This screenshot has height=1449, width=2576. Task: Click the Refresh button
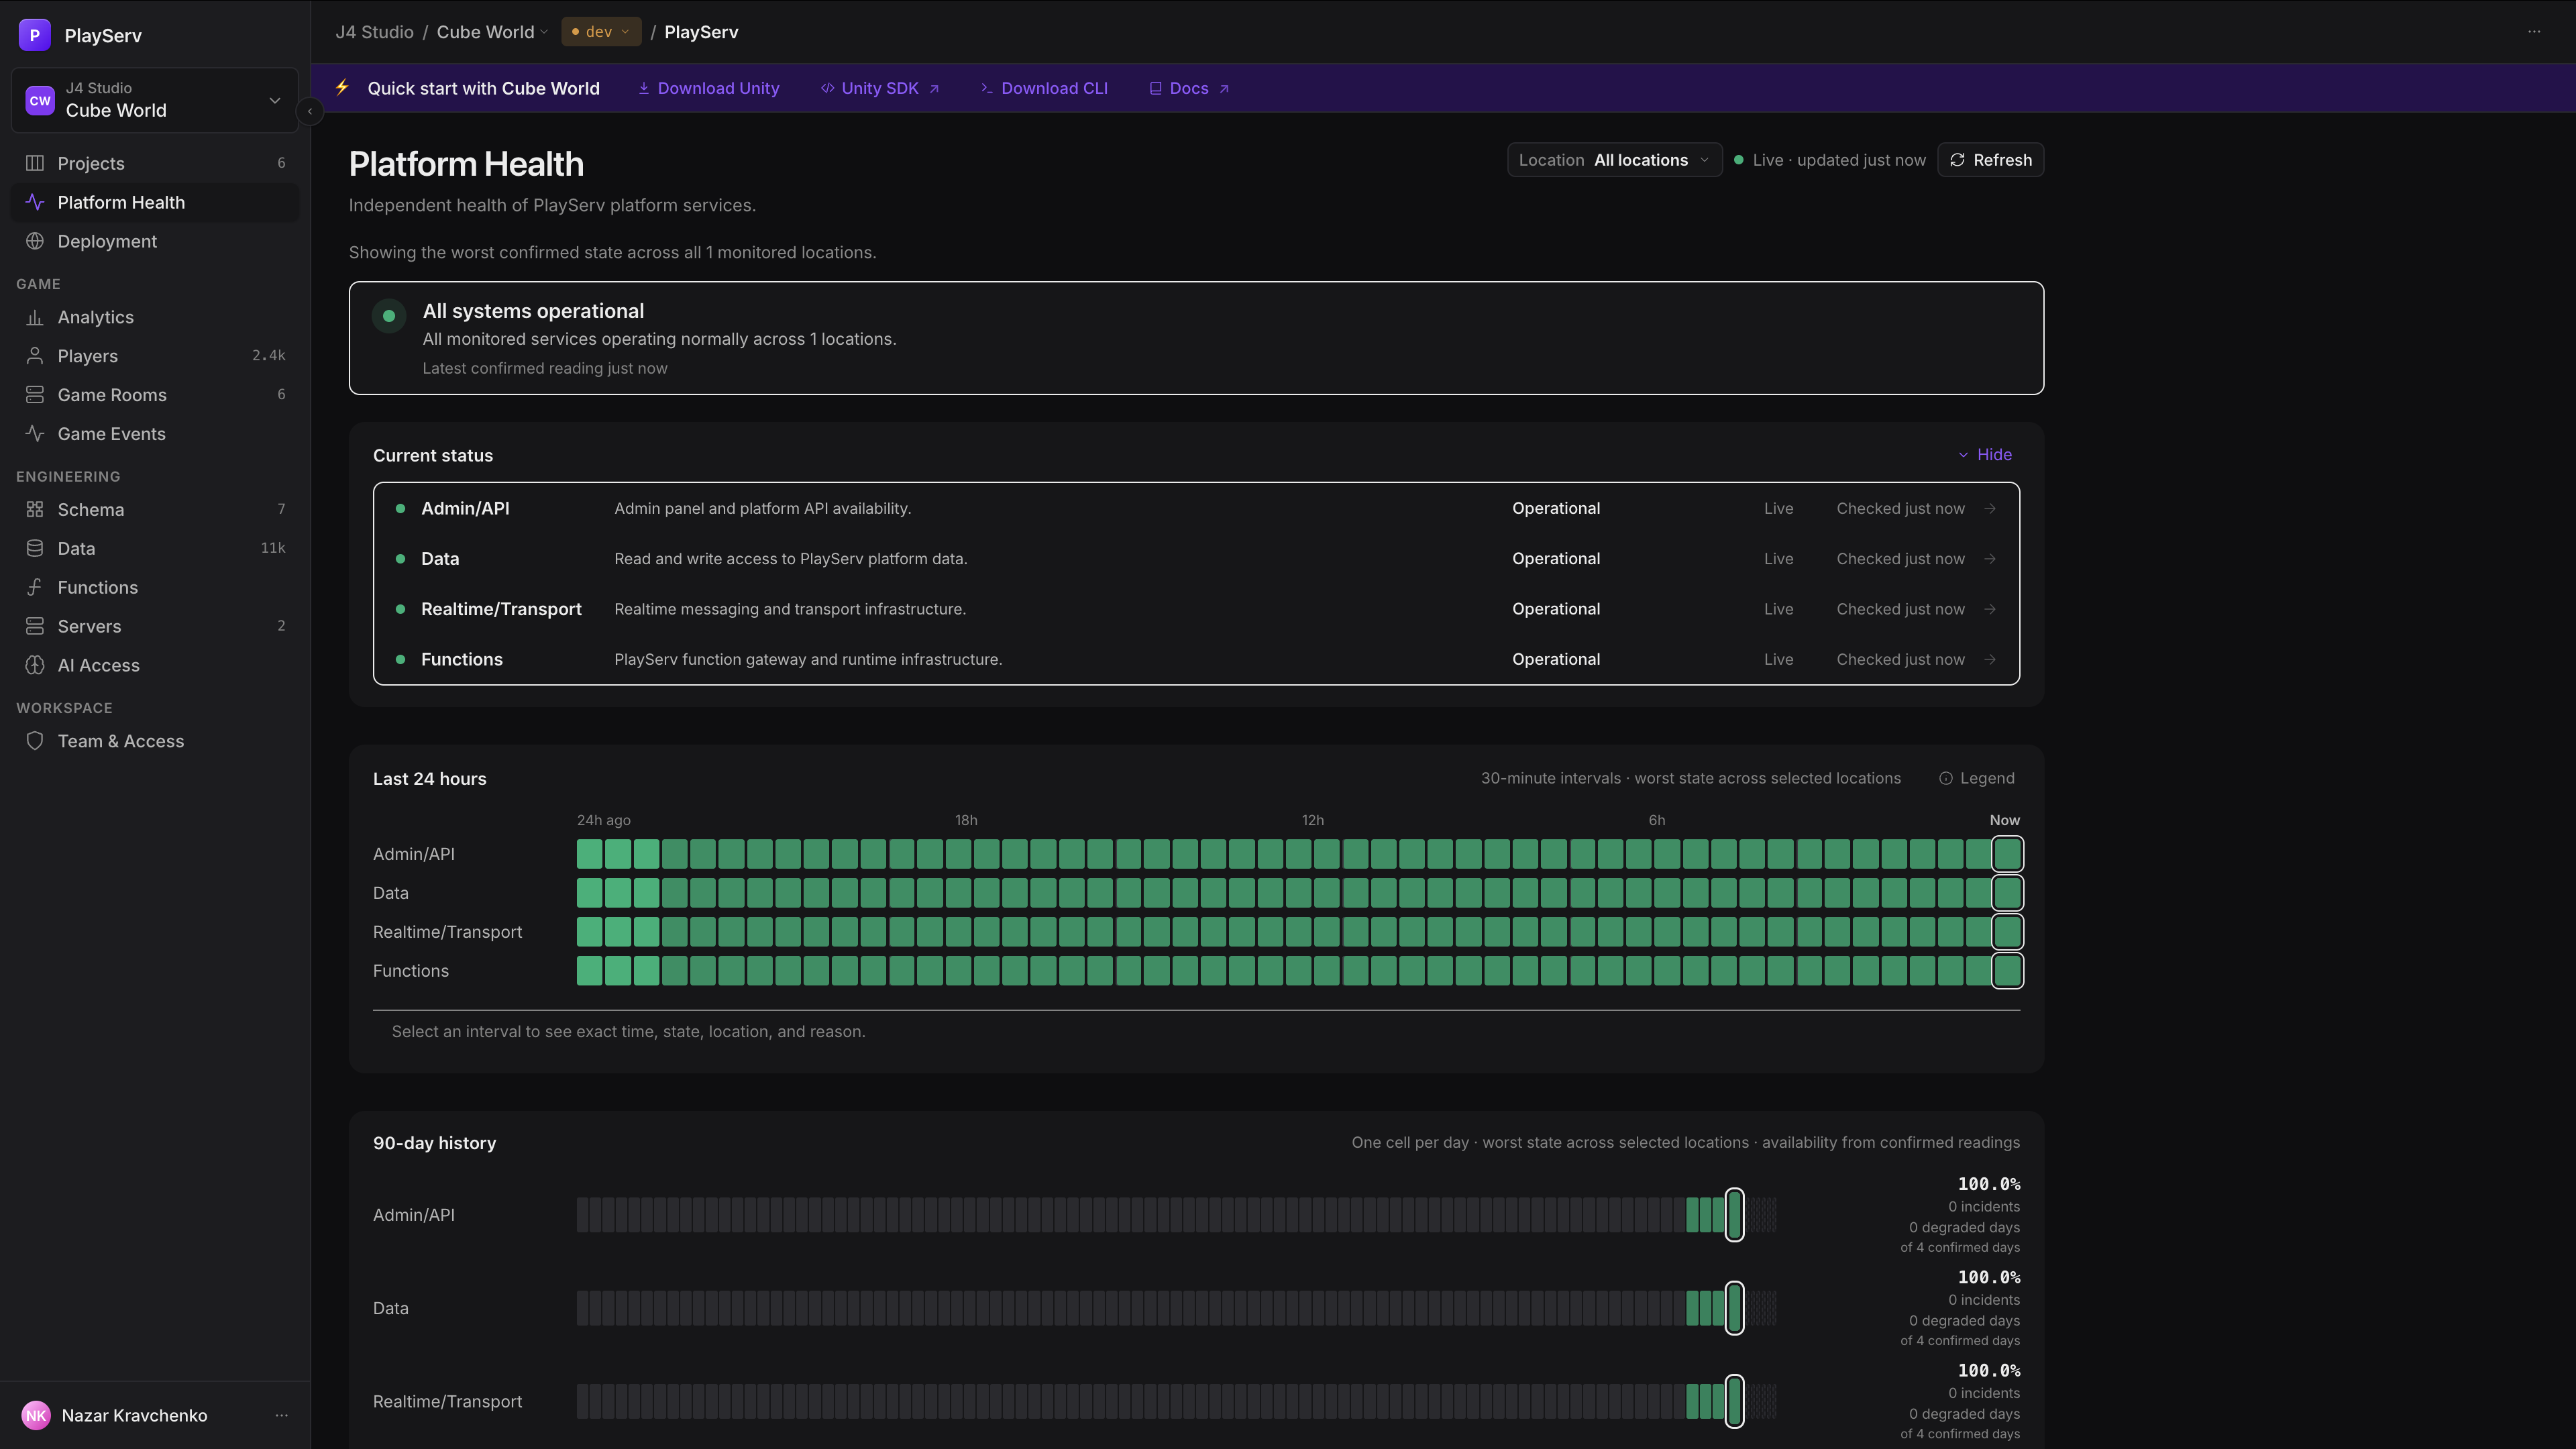tap(1991, 160)
